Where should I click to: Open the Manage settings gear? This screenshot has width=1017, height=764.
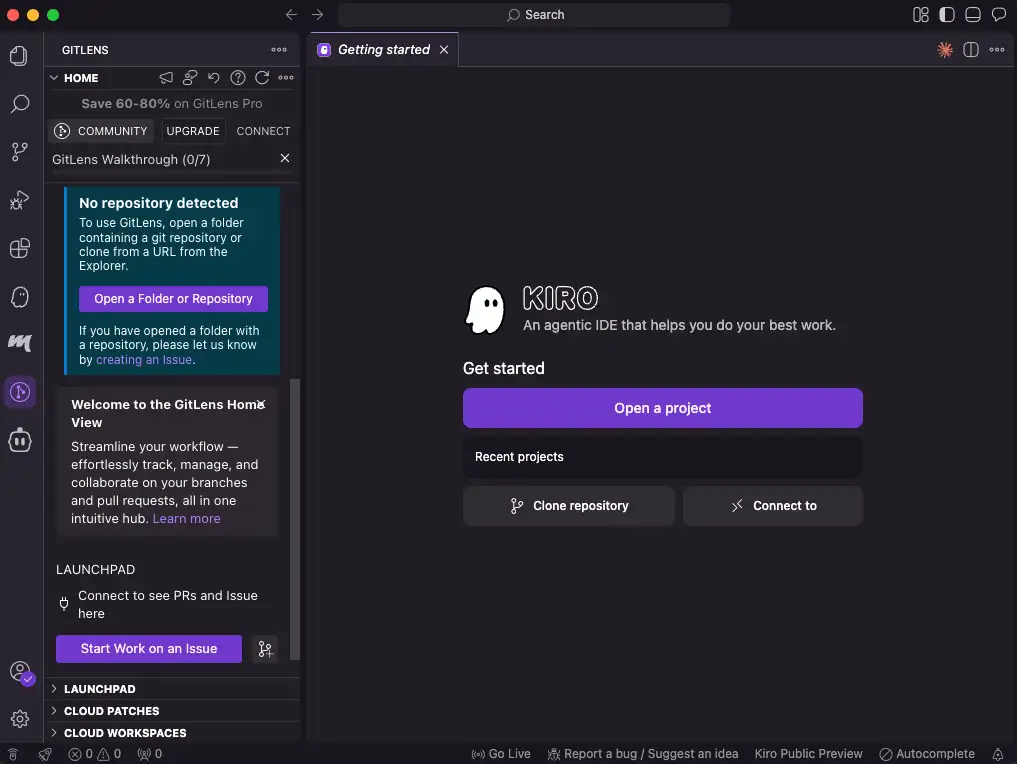(19, 719)
